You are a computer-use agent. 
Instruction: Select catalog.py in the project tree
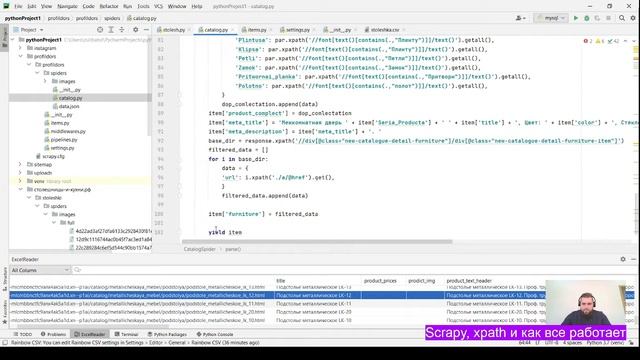click(x=70, y=98)
